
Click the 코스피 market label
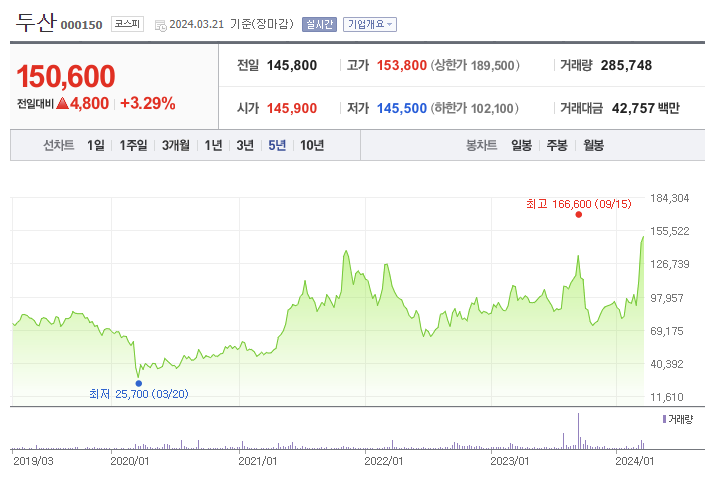coord(127,24)
